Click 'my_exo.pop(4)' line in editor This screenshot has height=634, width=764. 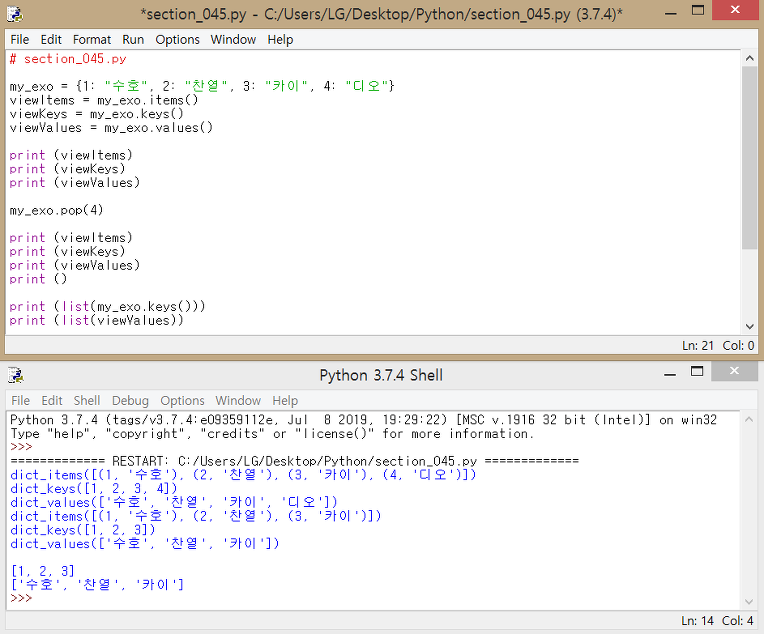(56, 211)
